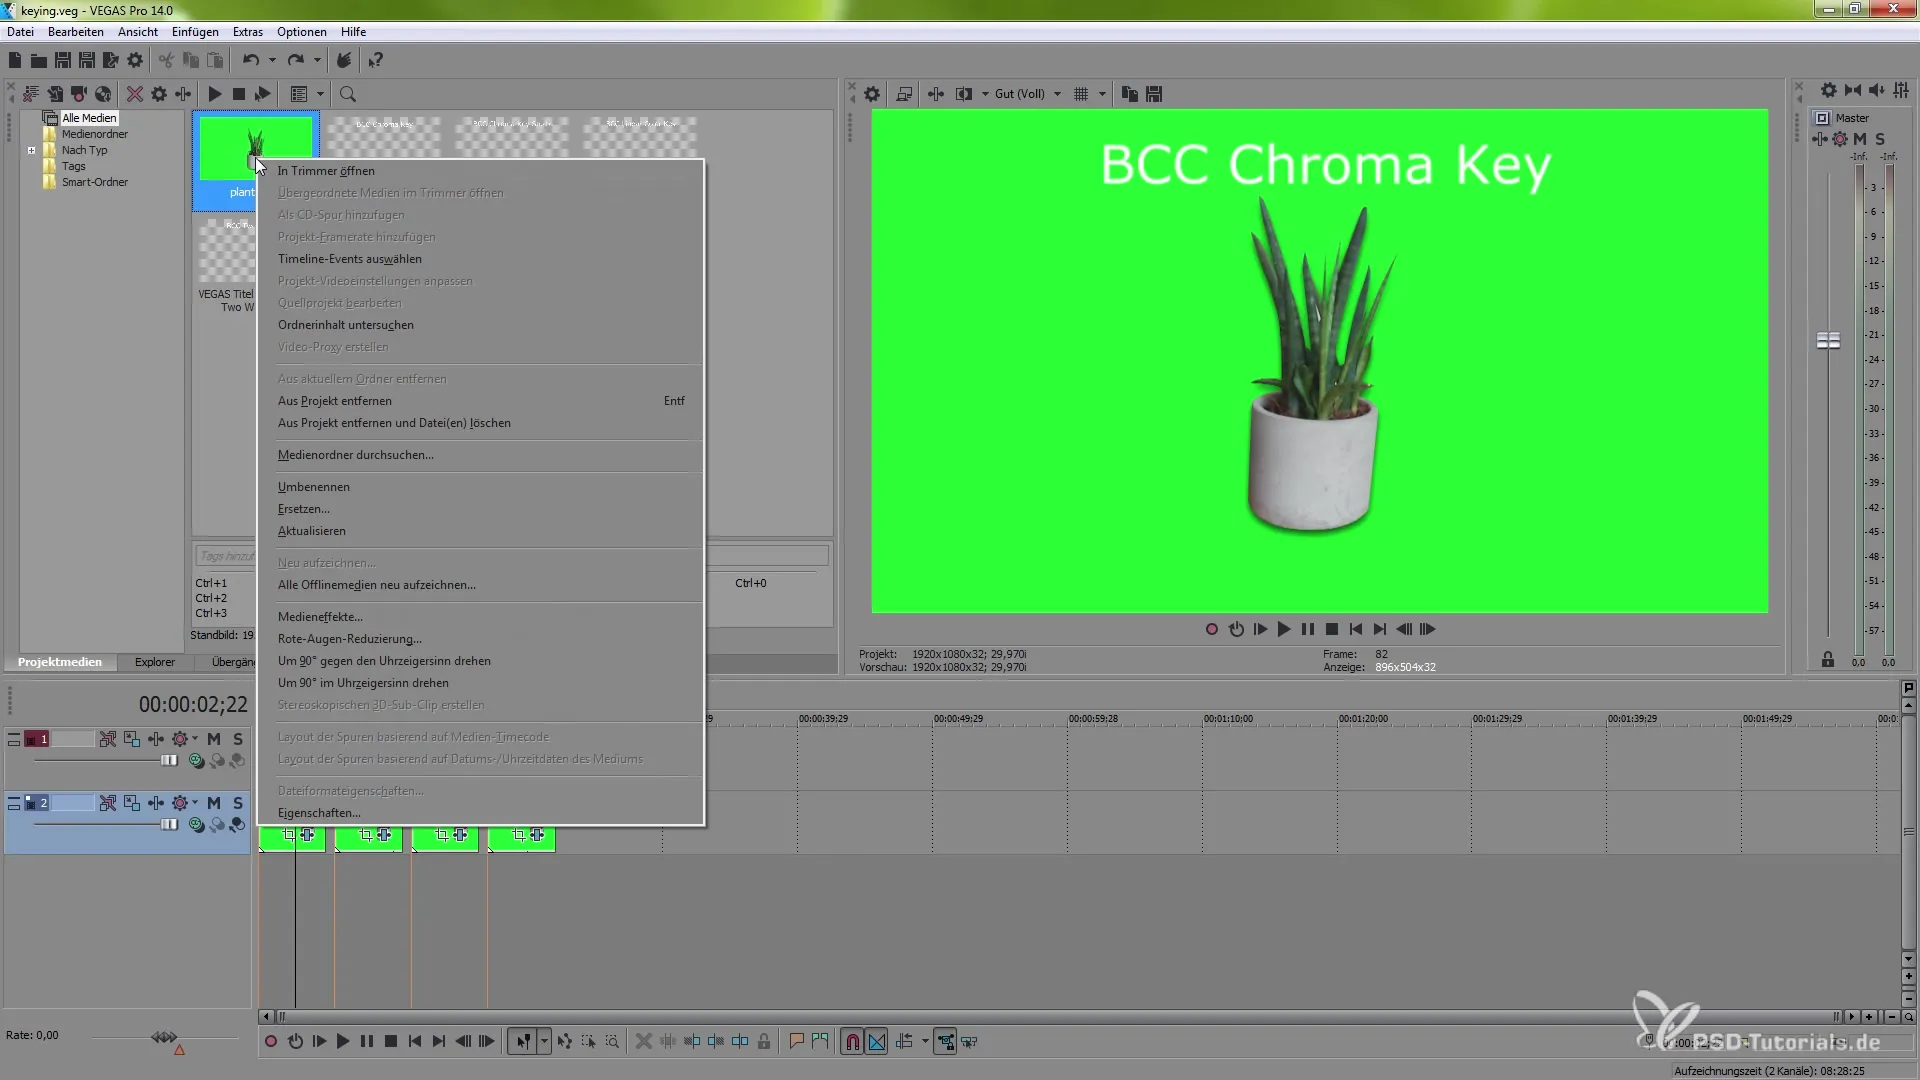Toggle Solo on video track 1

click(238, 739)
